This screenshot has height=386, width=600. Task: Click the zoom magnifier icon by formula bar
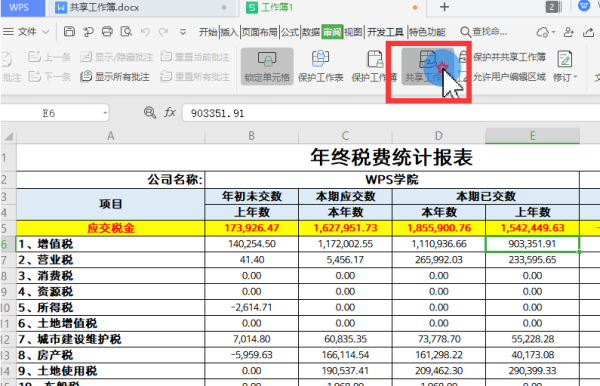[x=150, y=113]
